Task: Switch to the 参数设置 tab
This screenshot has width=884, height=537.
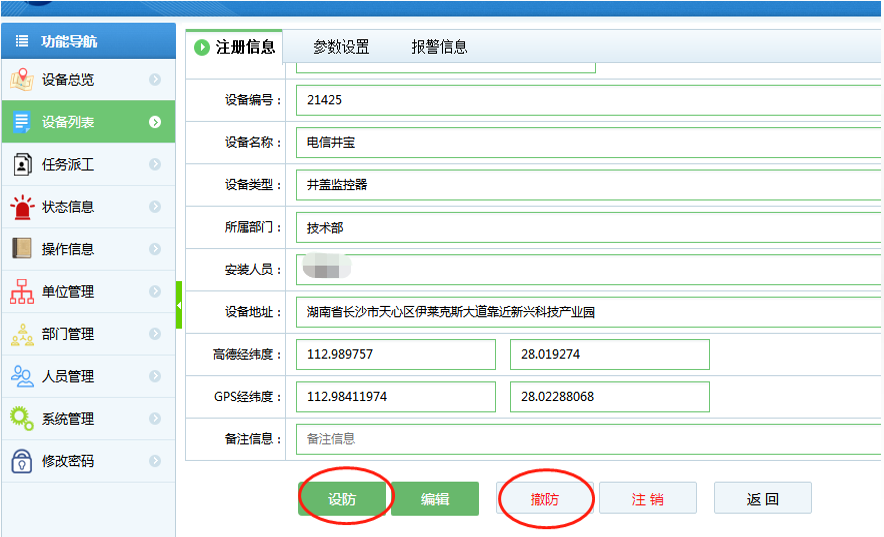Action: [x=341, y=47]
